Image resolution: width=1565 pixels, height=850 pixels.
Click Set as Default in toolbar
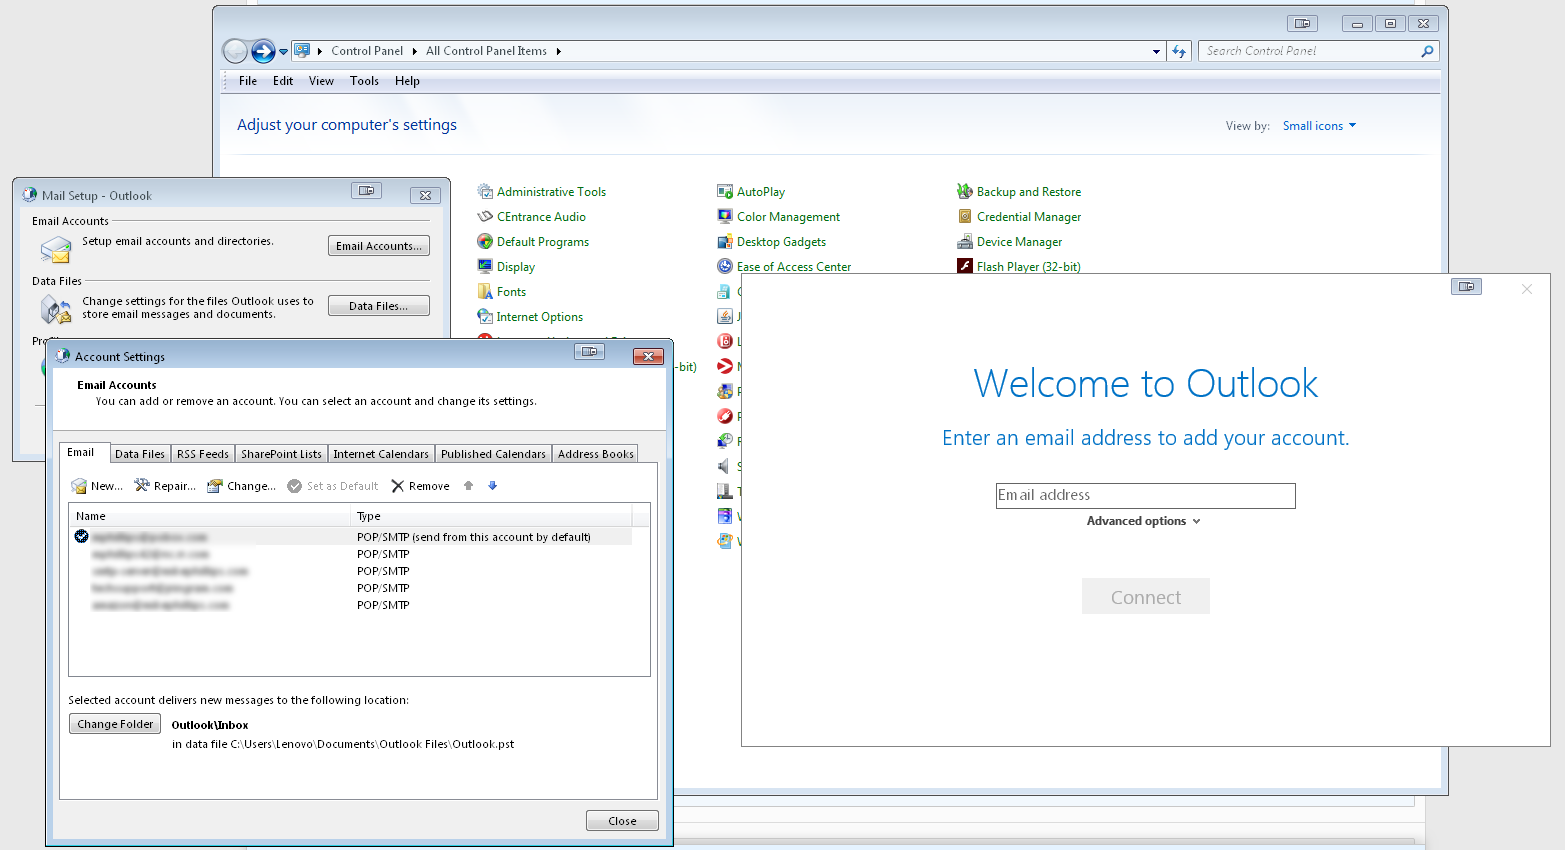point(333,486)
